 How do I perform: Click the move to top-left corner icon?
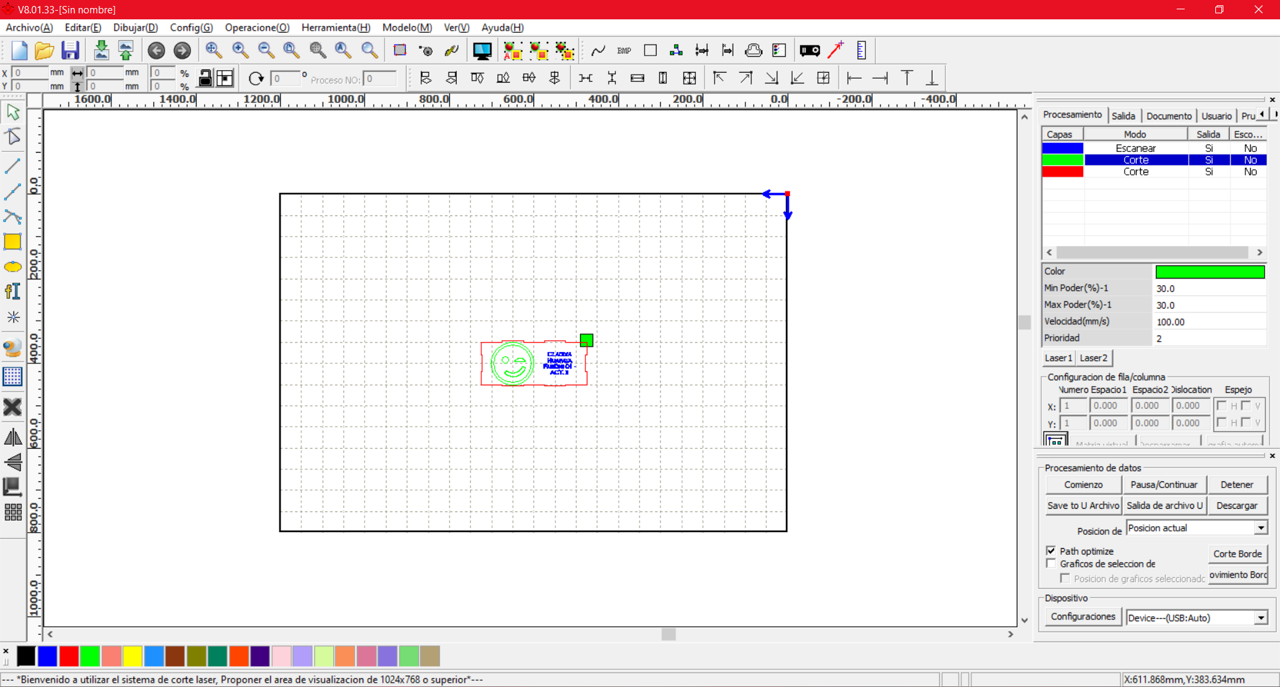tap(719, 78)
